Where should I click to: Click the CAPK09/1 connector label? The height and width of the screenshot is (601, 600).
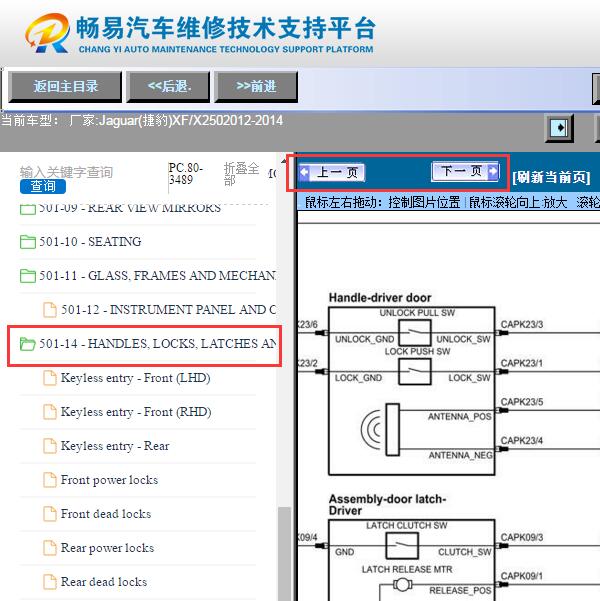click(x=522, y=576)
